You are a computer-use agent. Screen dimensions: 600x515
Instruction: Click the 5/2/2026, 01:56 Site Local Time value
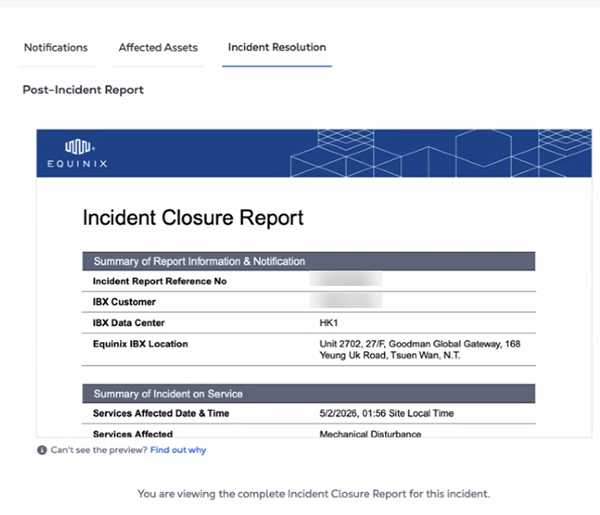(x=386, y=413)
